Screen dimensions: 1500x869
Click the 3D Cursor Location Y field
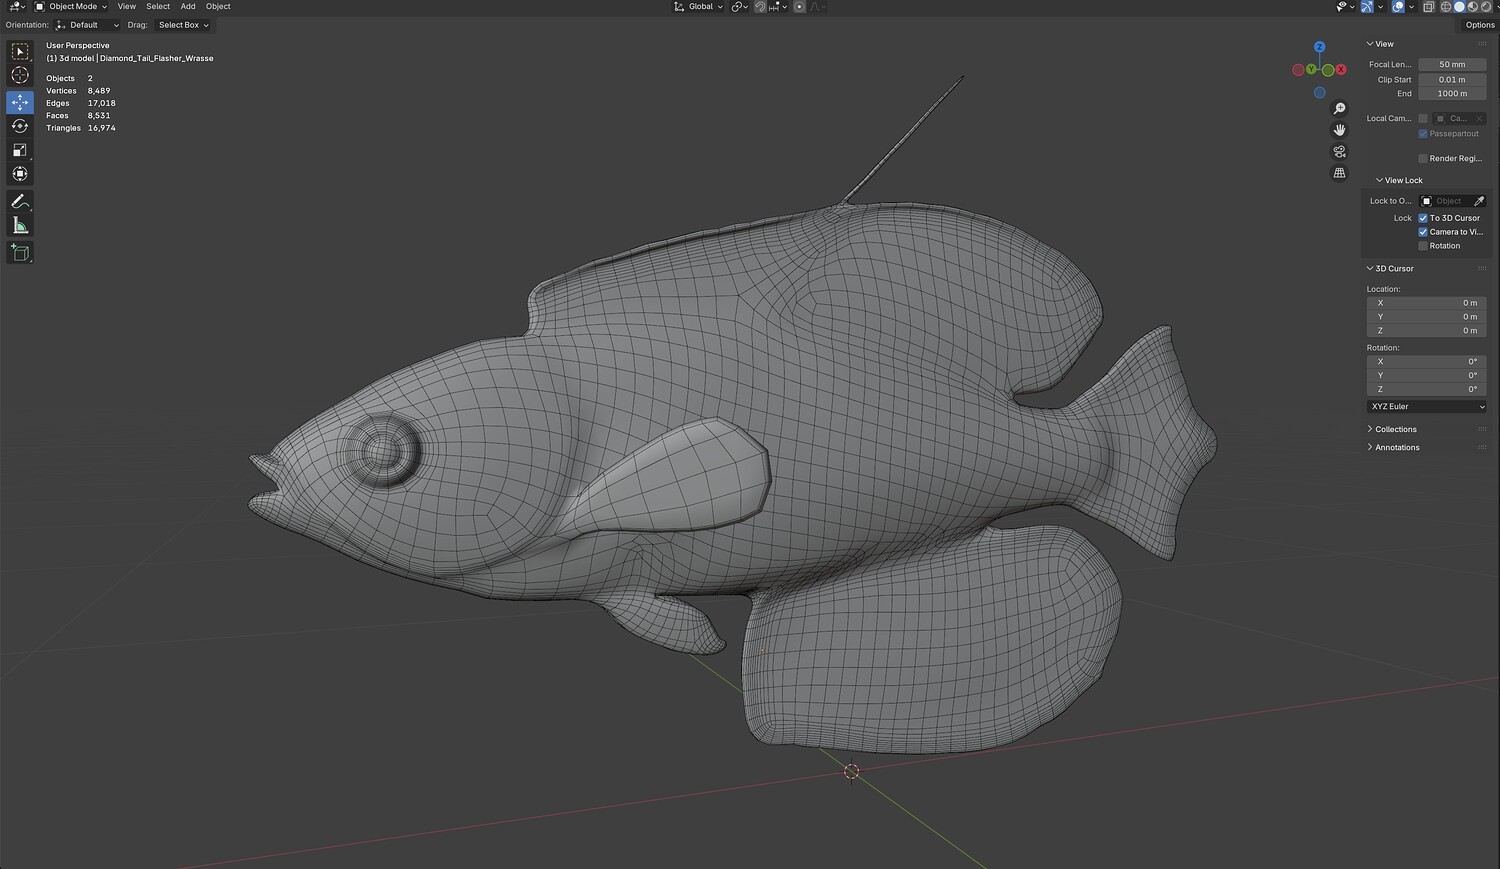pos(1426,317)
